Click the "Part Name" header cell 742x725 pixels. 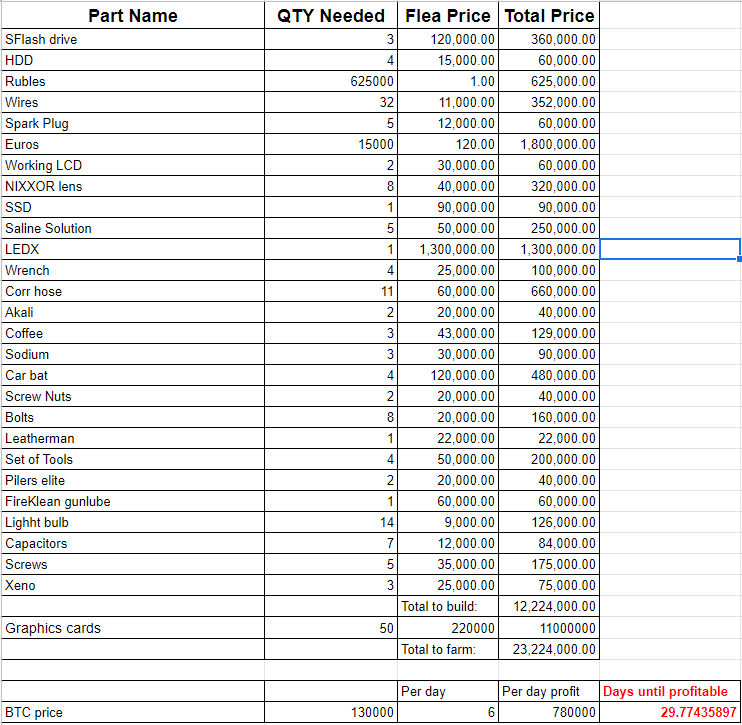click(x=132, y=15)
